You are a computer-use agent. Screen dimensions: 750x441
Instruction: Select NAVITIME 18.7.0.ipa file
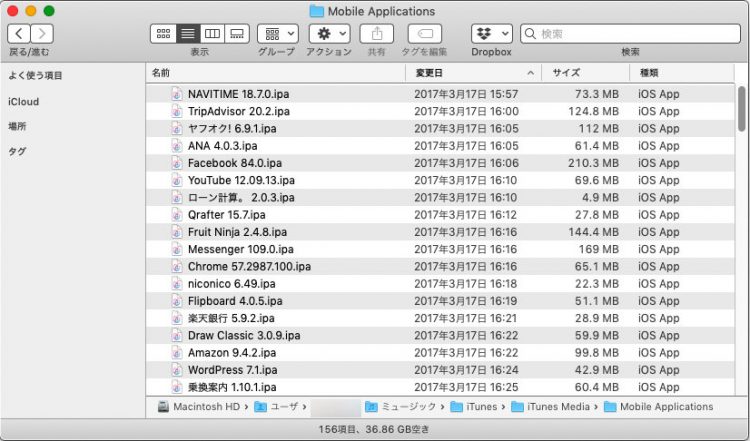coord(440,94)
